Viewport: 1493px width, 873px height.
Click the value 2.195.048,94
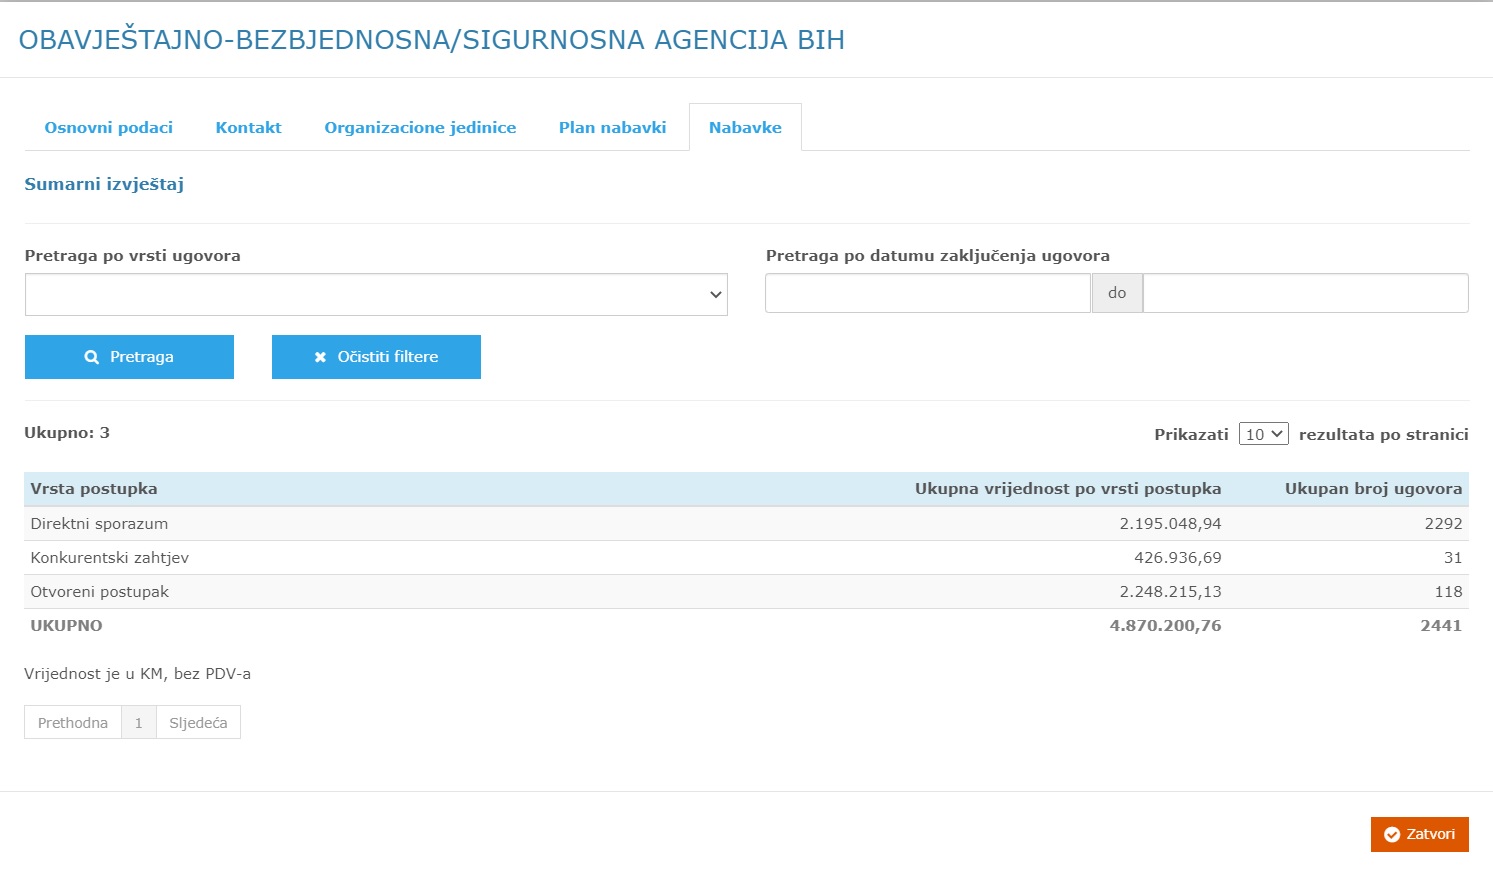1170,524
